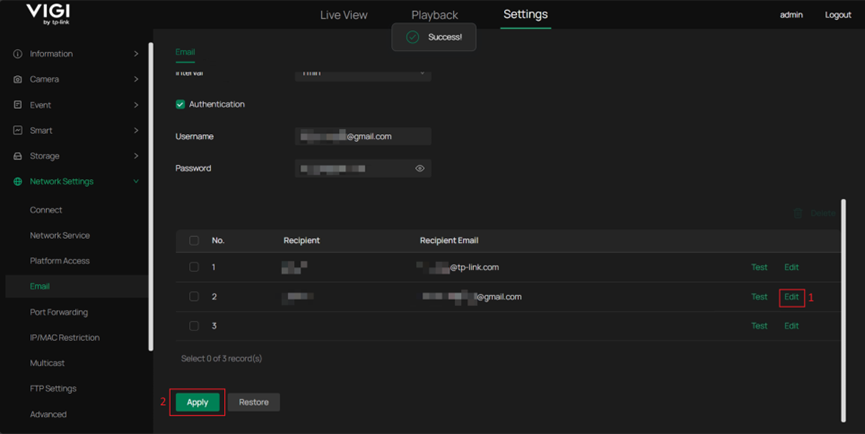Tick the checkbox for recipient row 2
The width and height of the screenshot is (865, 434).
click(x=194, y=297)
